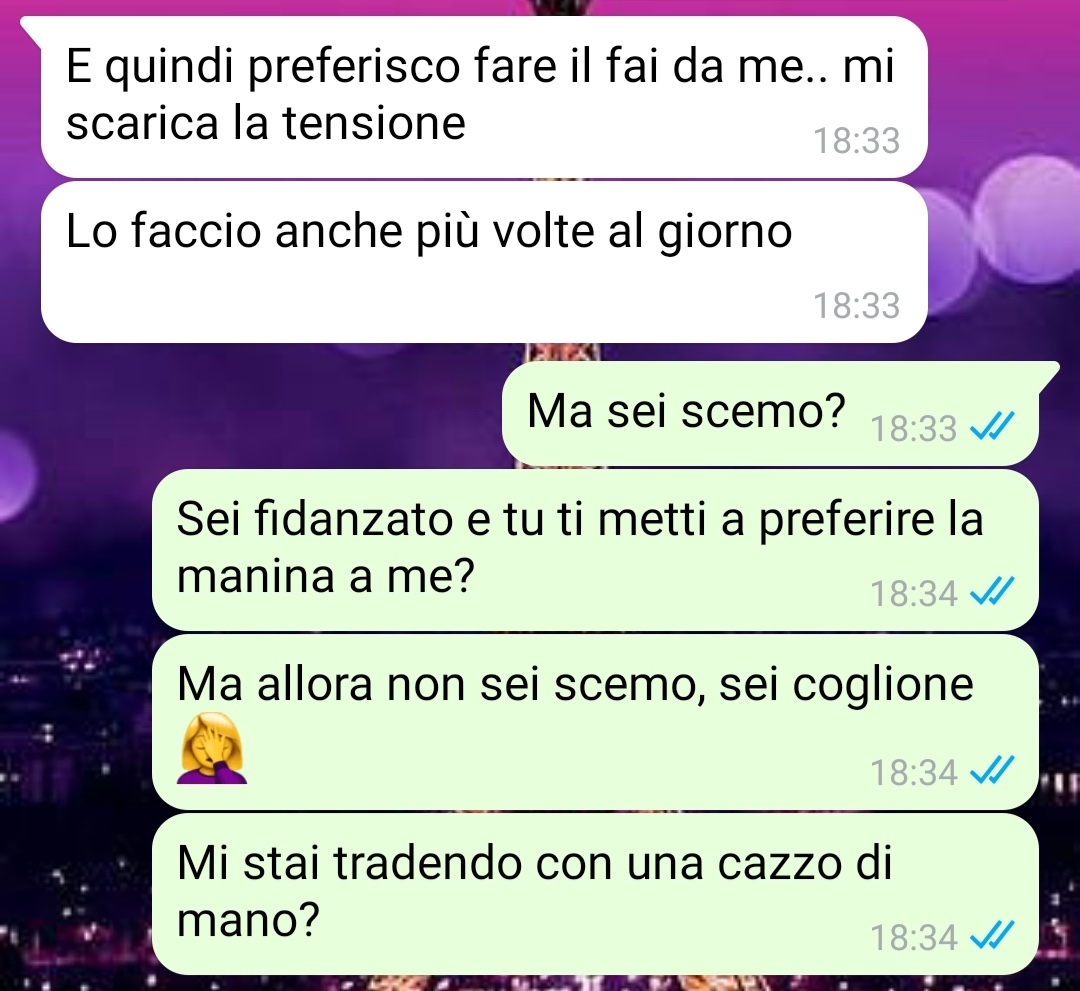Click timestamp under "Lo faccio anche più volte"
The width and height of the screenshot is (1080, 991).
point(857,305)
